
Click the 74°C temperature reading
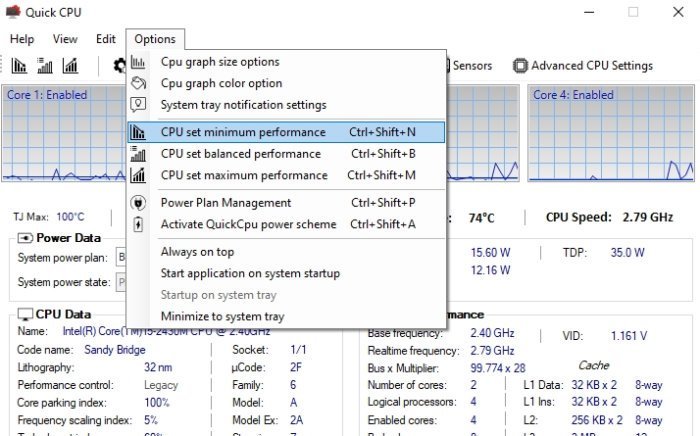tap(481, 218)
